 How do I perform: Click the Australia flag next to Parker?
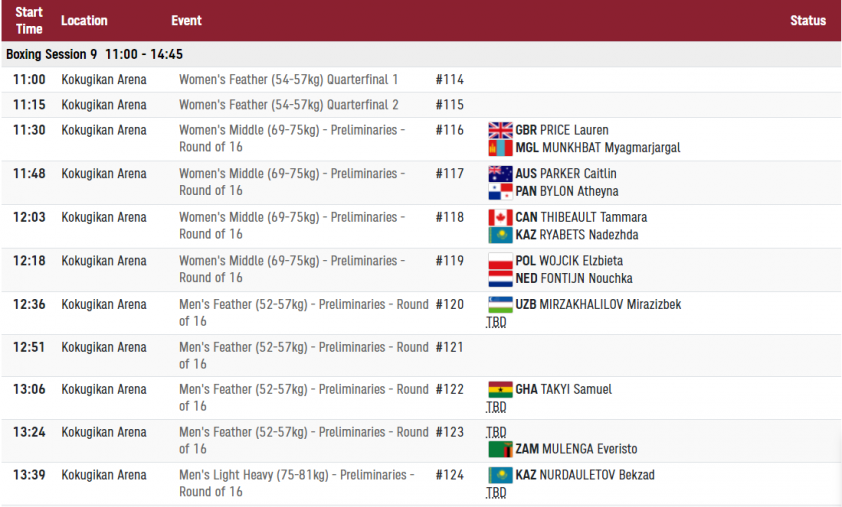point(500,174)
